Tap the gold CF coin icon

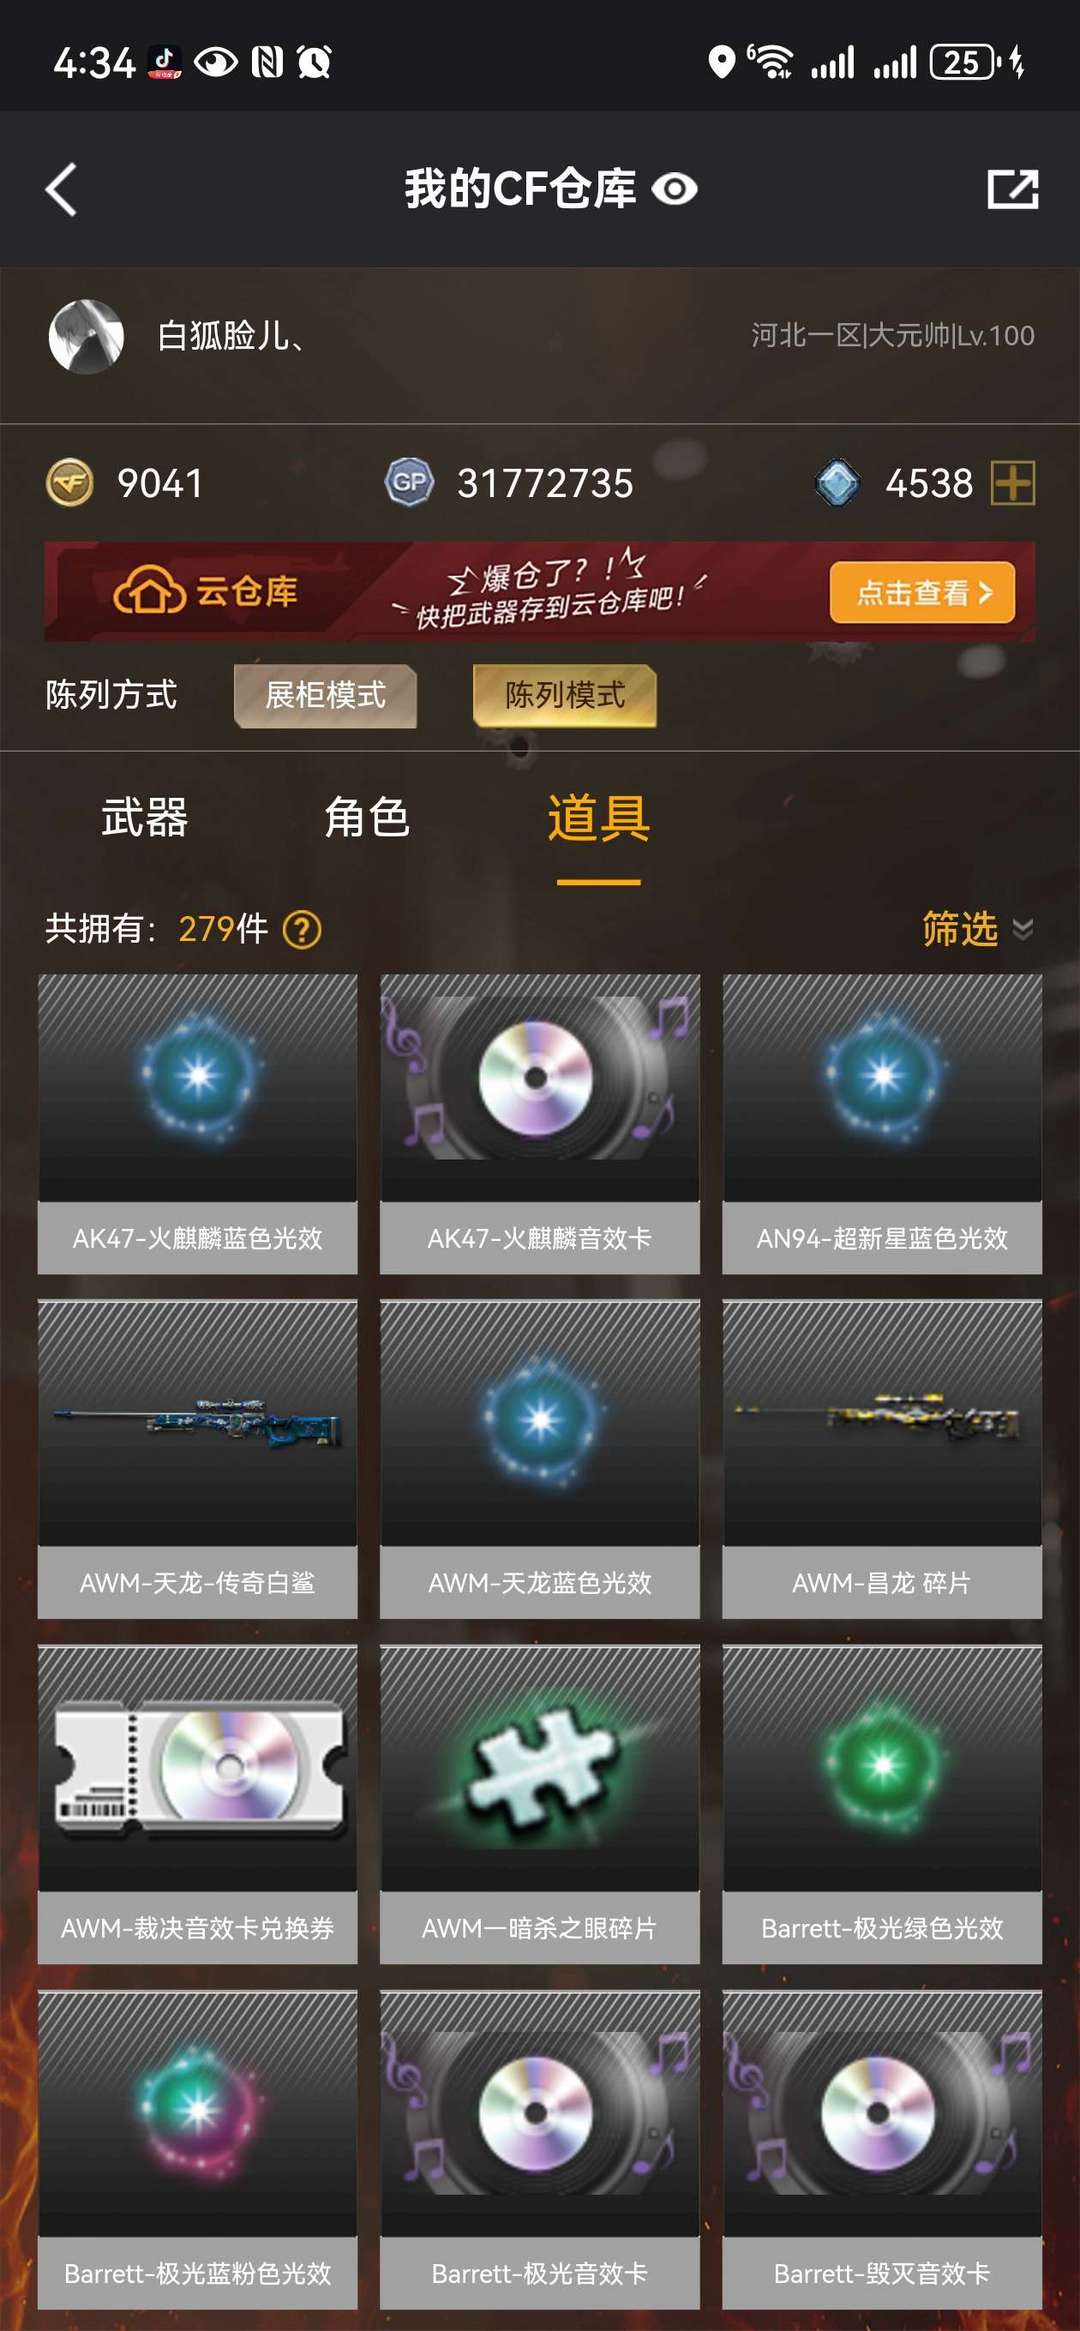[x=70, y=483]
